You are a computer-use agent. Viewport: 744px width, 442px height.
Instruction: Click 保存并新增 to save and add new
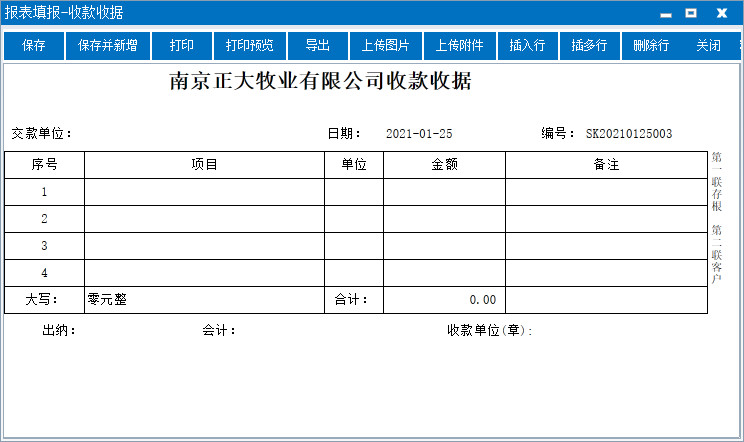(x=108, y=46)
